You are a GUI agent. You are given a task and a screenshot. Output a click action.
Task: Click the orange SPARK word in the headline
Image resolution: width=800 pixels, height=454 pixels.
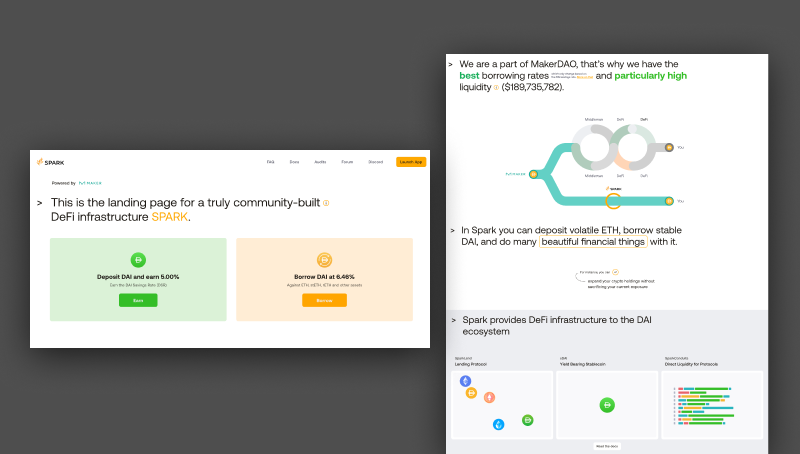tap(169, 217)
